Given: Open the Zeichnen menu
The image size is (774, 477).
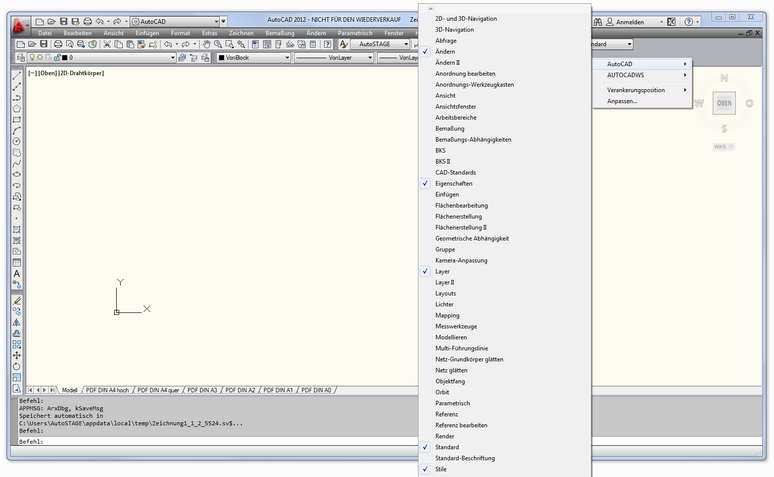Looking at the screenshot, I should (241, 33).
